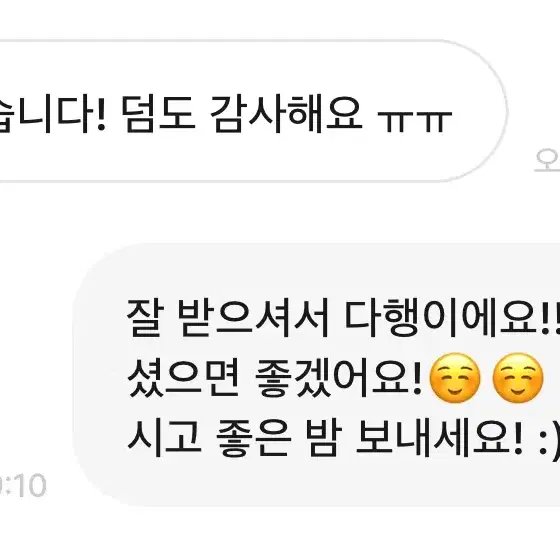The width and height of the screenshot is (560, 560).
Task: Click the word 셨으면
Action: 184,378
